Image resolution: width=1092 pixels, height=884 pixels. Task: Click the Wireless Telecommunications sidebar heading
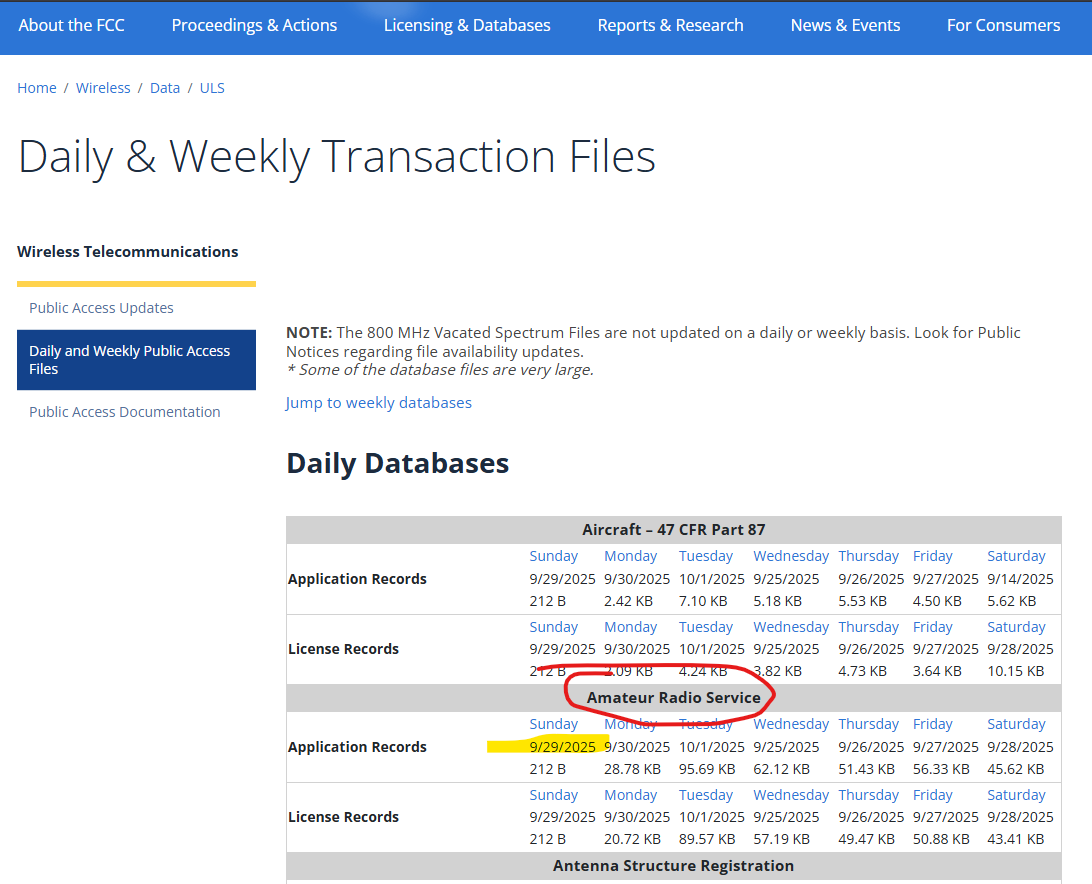(x=127, y=251)
